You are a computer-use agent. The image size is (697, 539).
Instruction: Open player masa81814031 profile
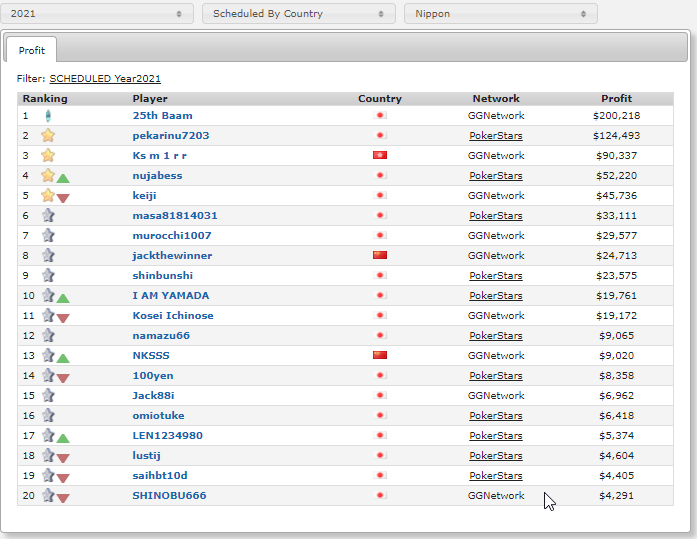(175, 216)
